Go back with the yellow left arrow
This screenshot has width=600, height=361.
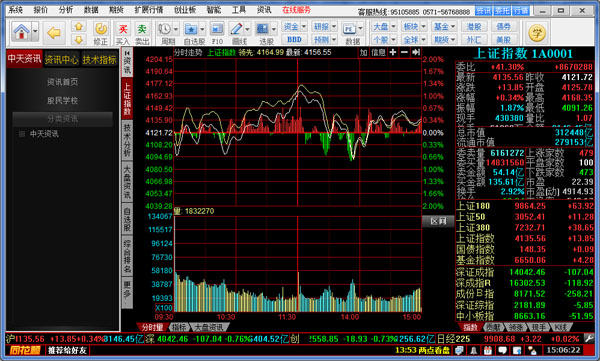(54, 33)
